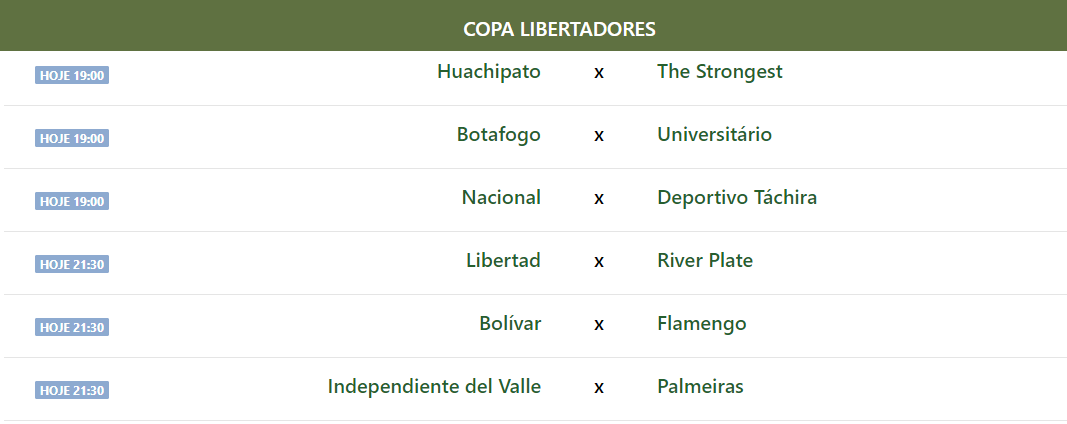Click the COPA LIBERTADORES header
This screenshot has width=1067, height=424.
coord(559,29)
